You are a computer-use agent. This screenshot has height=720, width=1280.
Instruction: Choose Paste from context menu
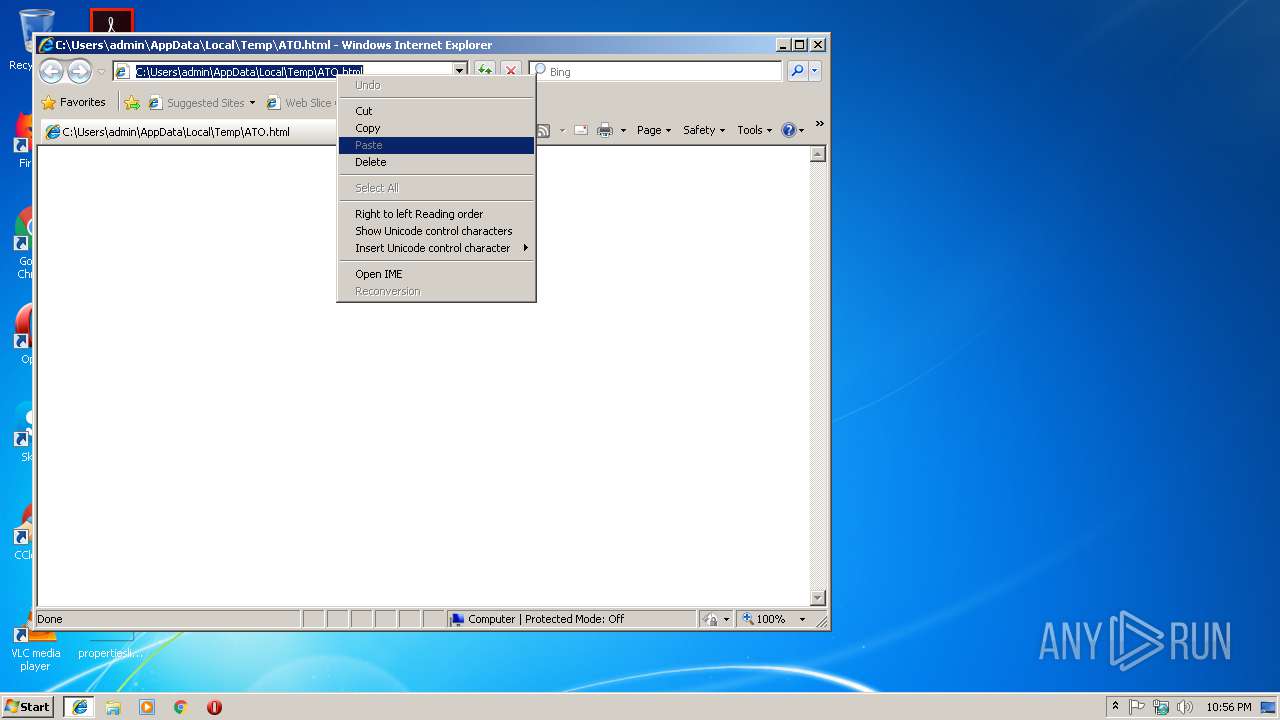pos(436,145)
